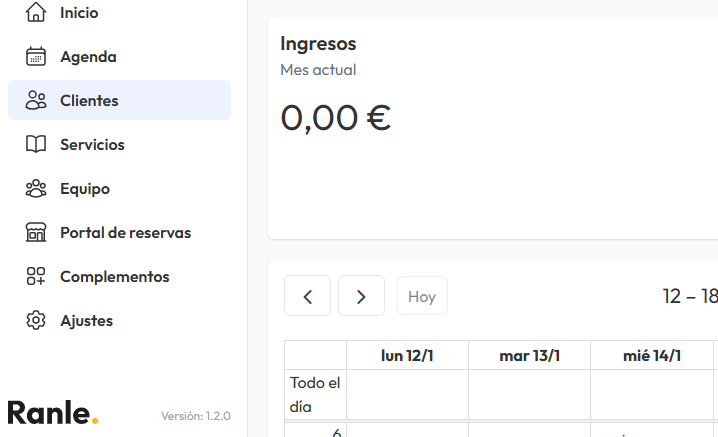Click the Ranle logo
This screenshot has height=437, width=718.
[x=53, y=412]
